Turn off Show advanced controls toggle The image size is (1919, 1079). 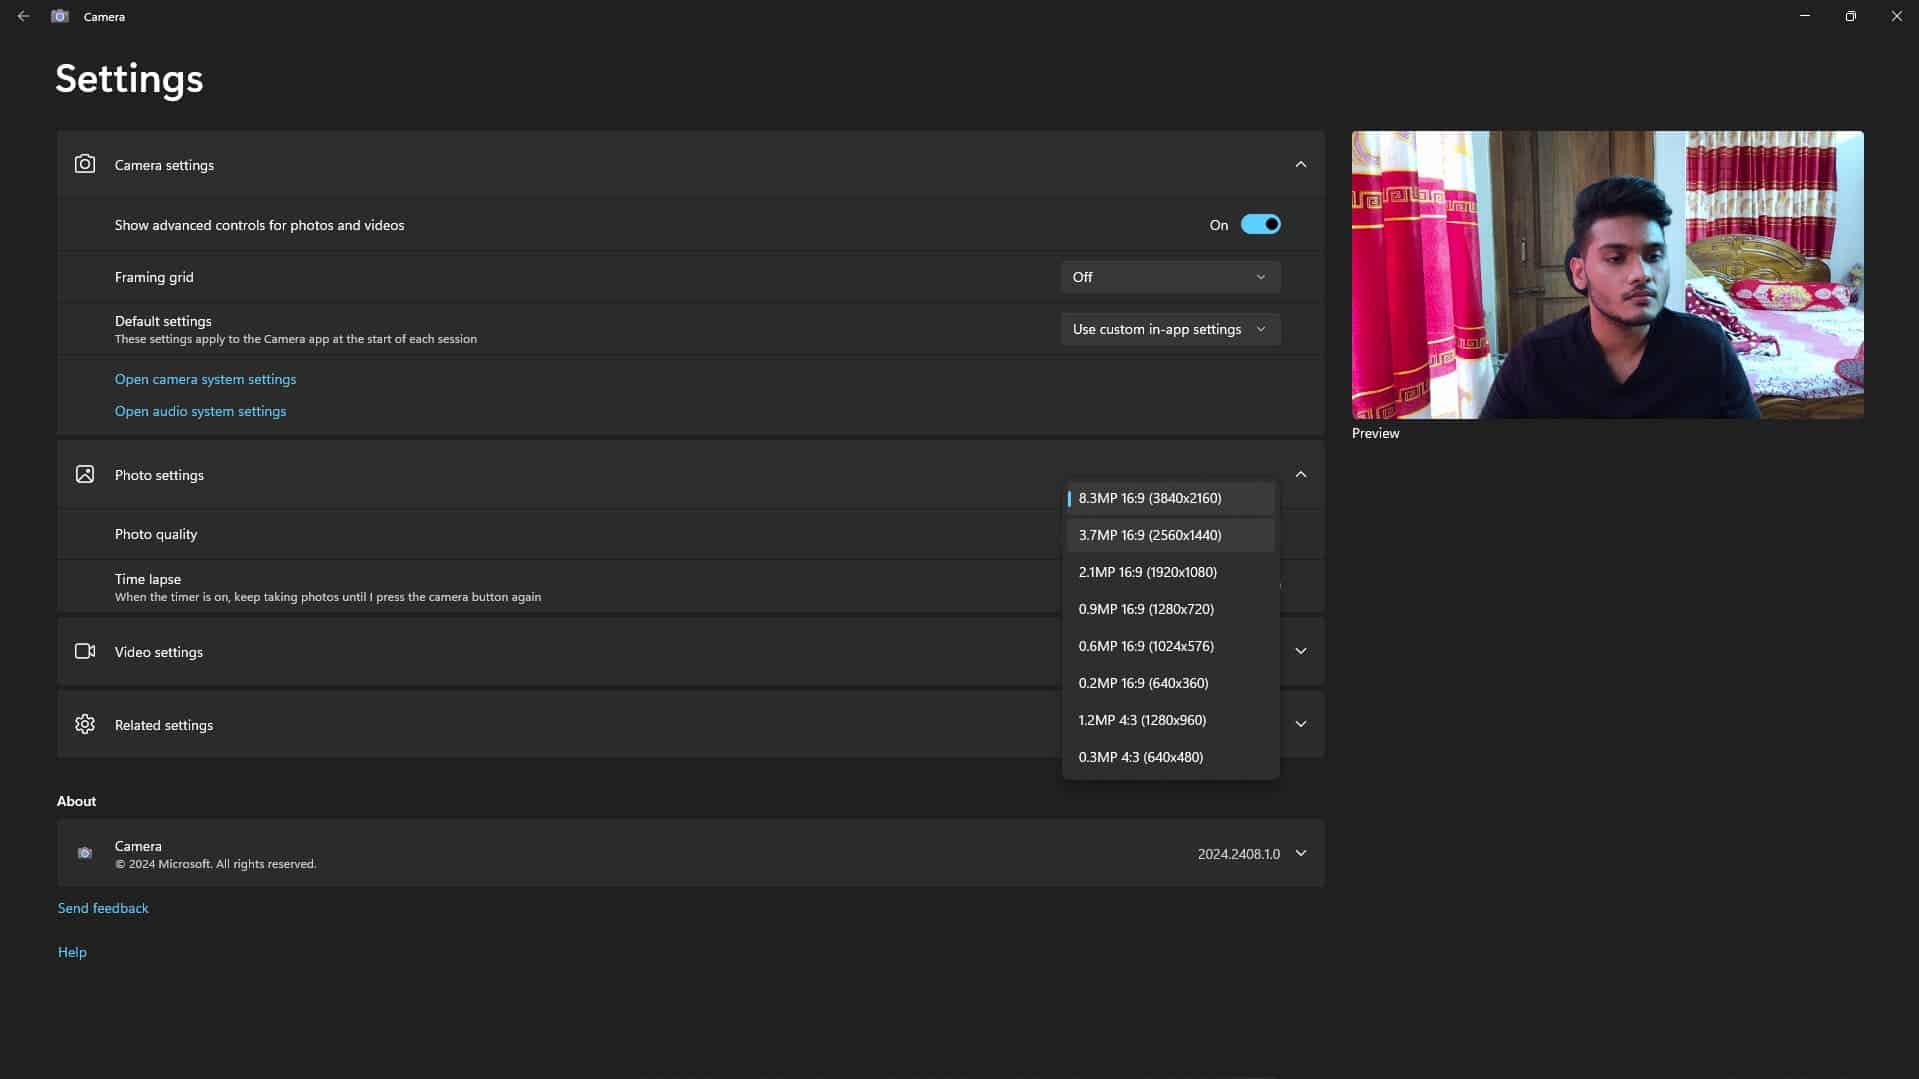pyautogui.click(x=1260, y=224)
